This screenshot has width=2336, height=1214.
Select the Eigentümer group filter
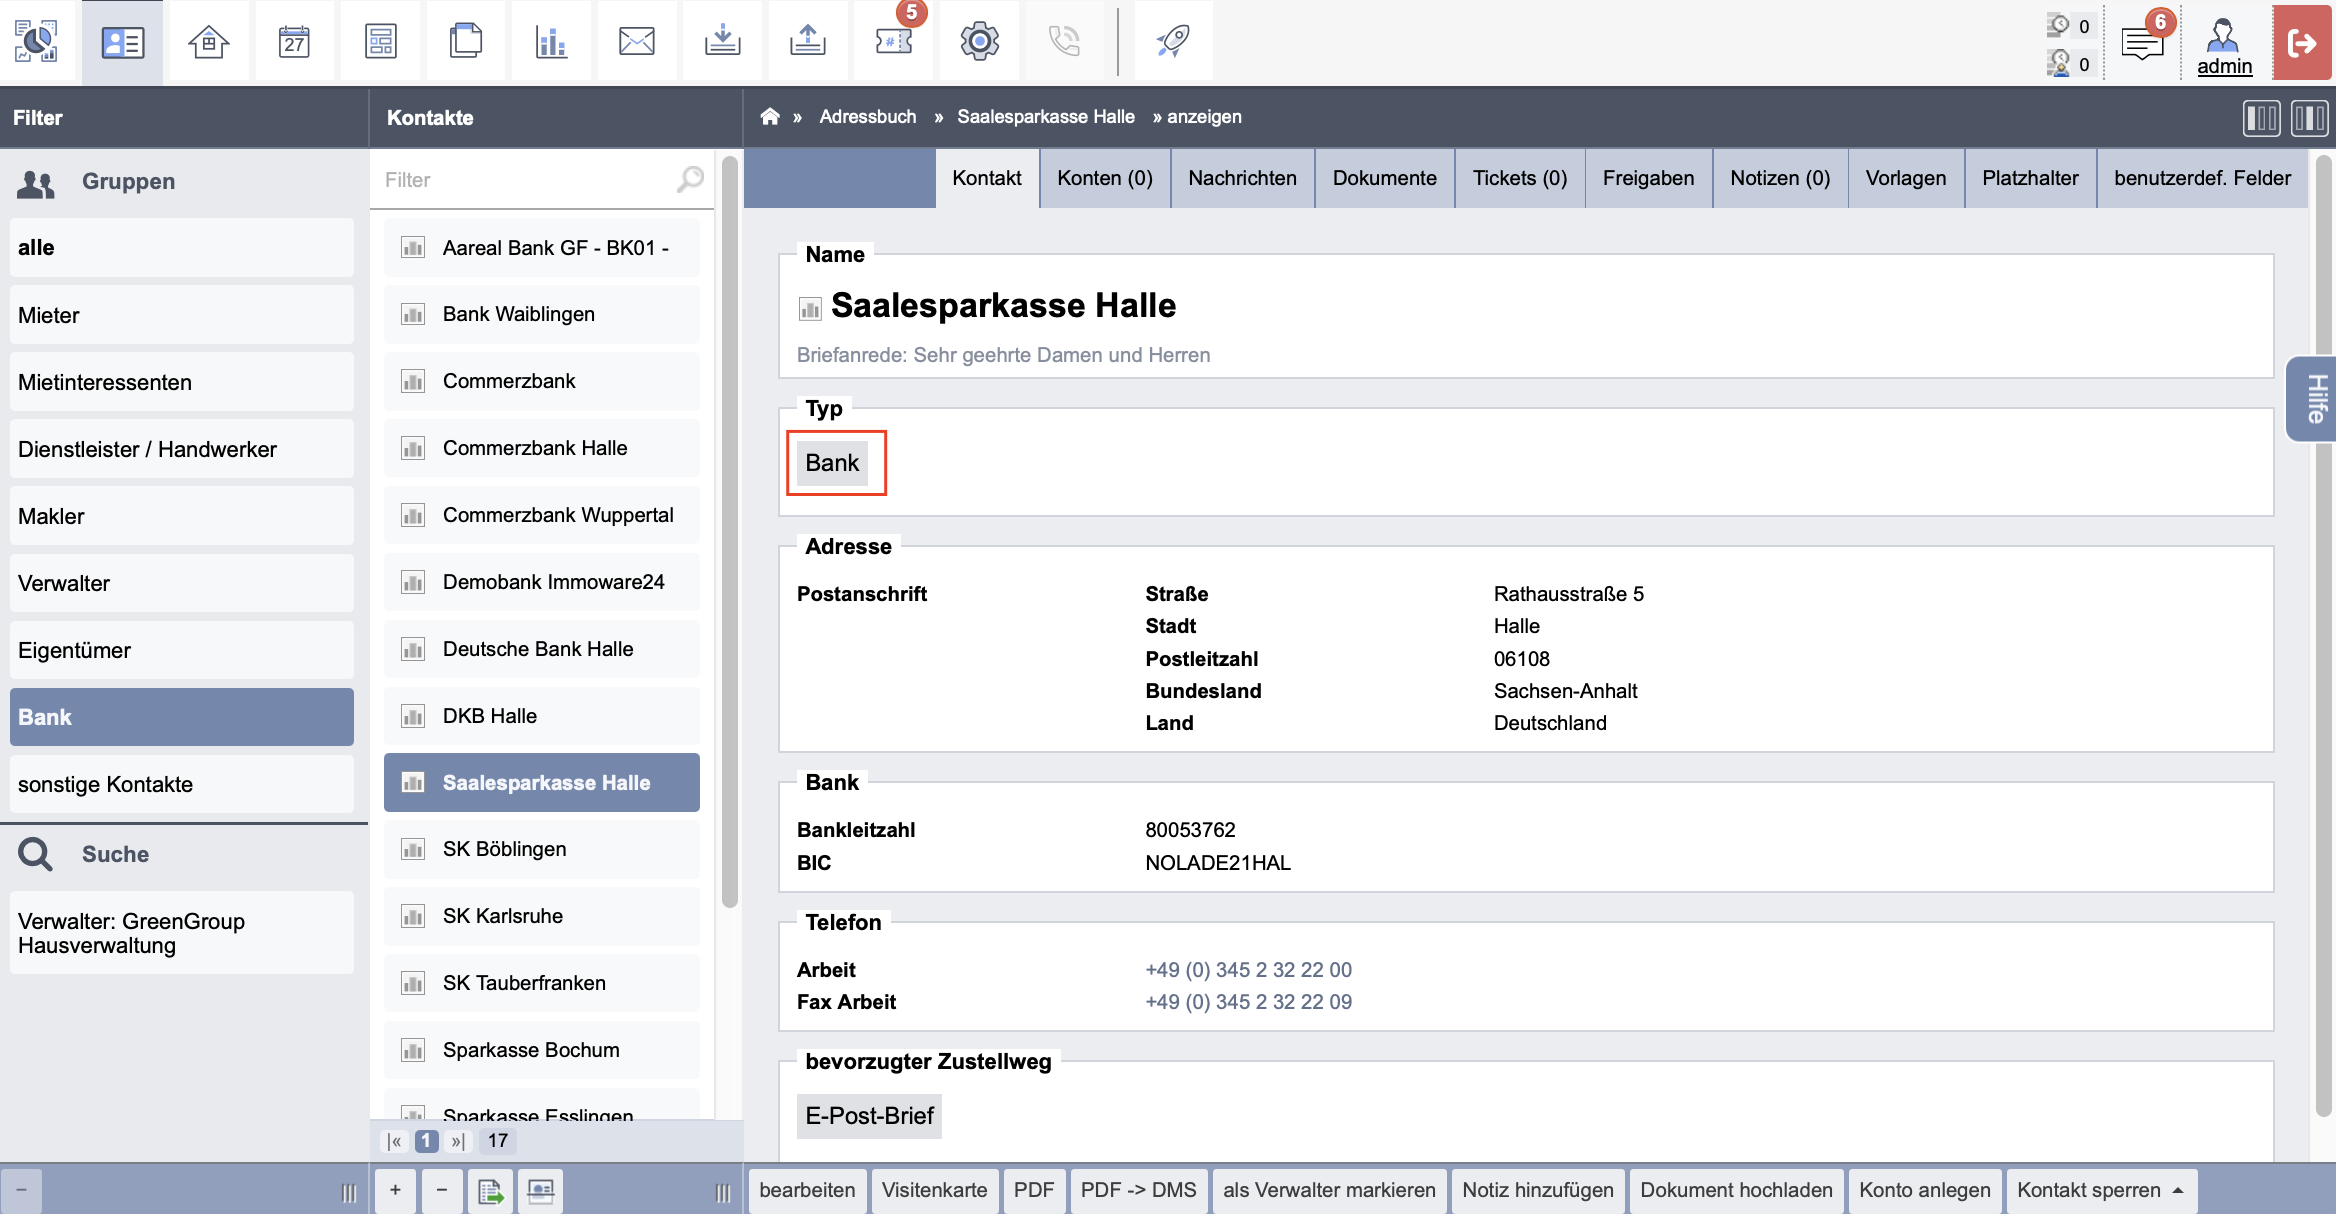point(182,650)
